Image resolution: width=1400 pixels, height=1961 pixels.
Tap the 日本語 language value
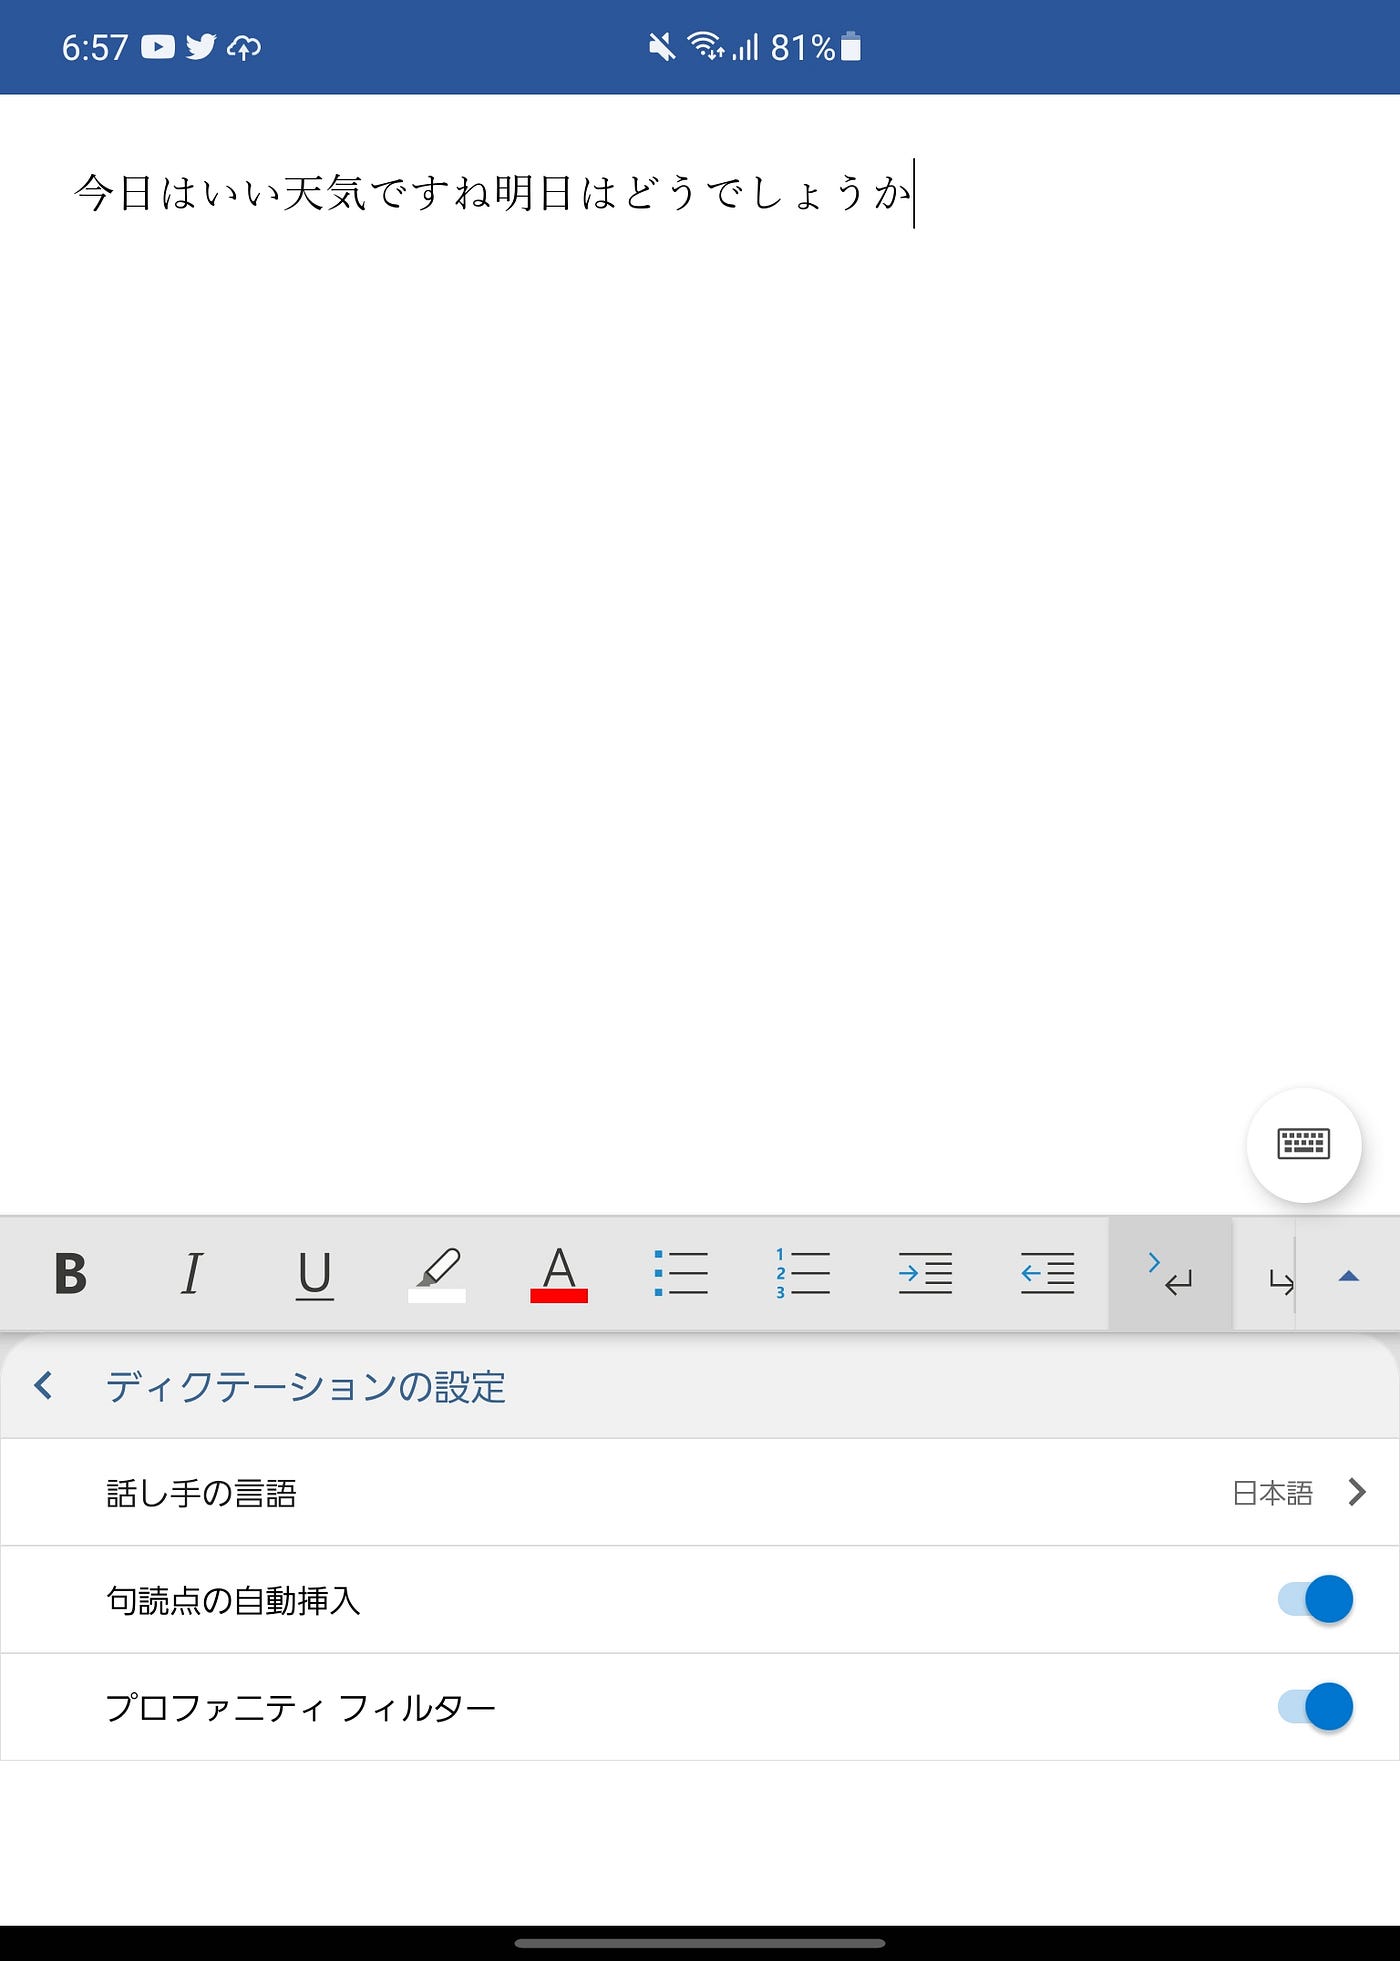[x=1272, y=1493]
